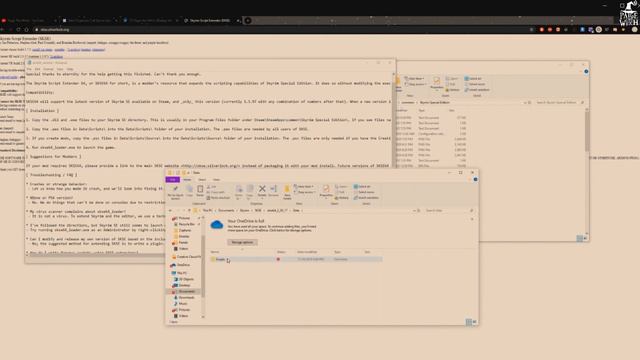Sort by Date modified column in Data window

pos(307,252)
